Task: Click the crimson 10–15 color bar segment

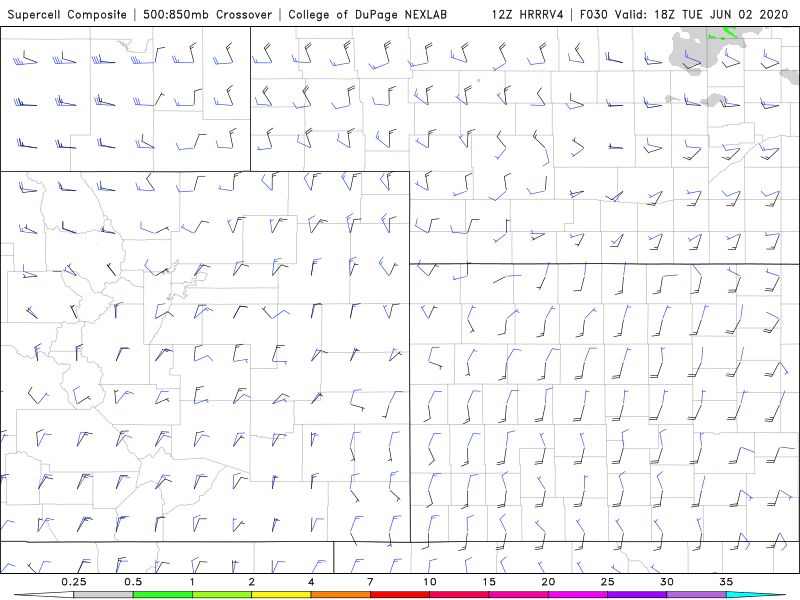Action: tap(459, 595)
